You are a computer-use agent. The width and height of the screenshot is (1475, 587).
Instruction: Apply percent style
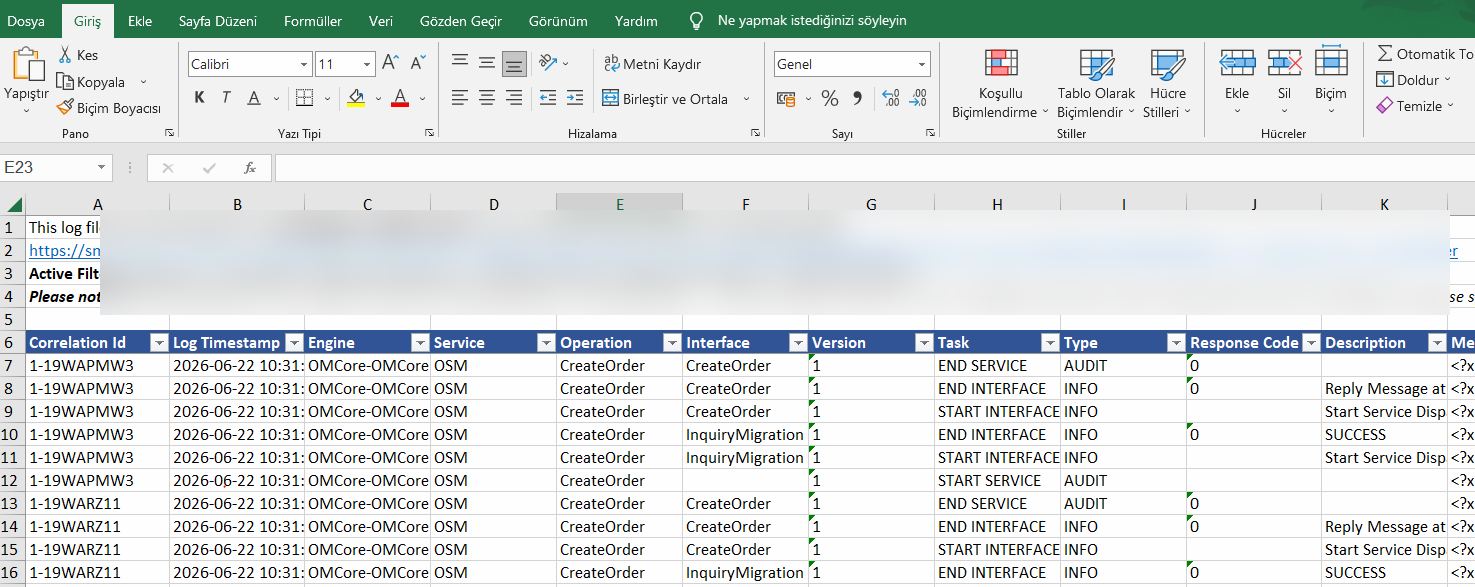click(x=830, y=98)
